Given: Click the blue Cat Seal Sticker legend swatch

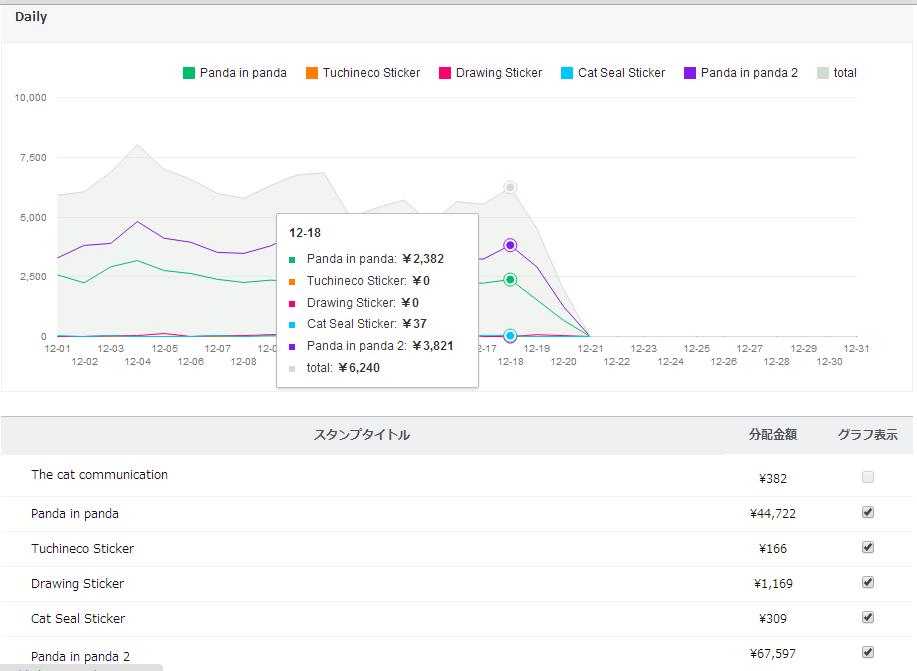Looking at the screenshot, I should [x=567, y=73].
